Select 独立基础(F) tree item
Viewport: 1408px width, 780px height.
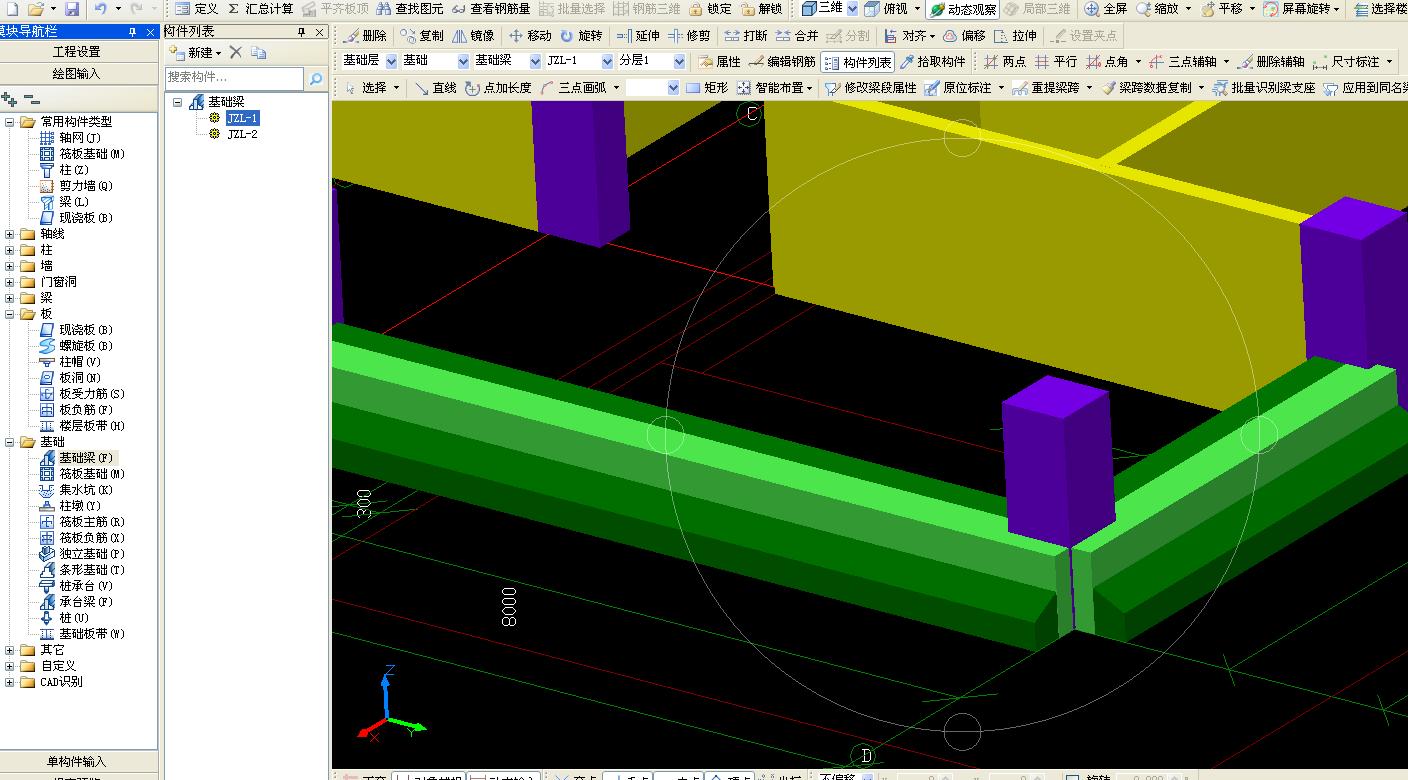click(81, 554)
